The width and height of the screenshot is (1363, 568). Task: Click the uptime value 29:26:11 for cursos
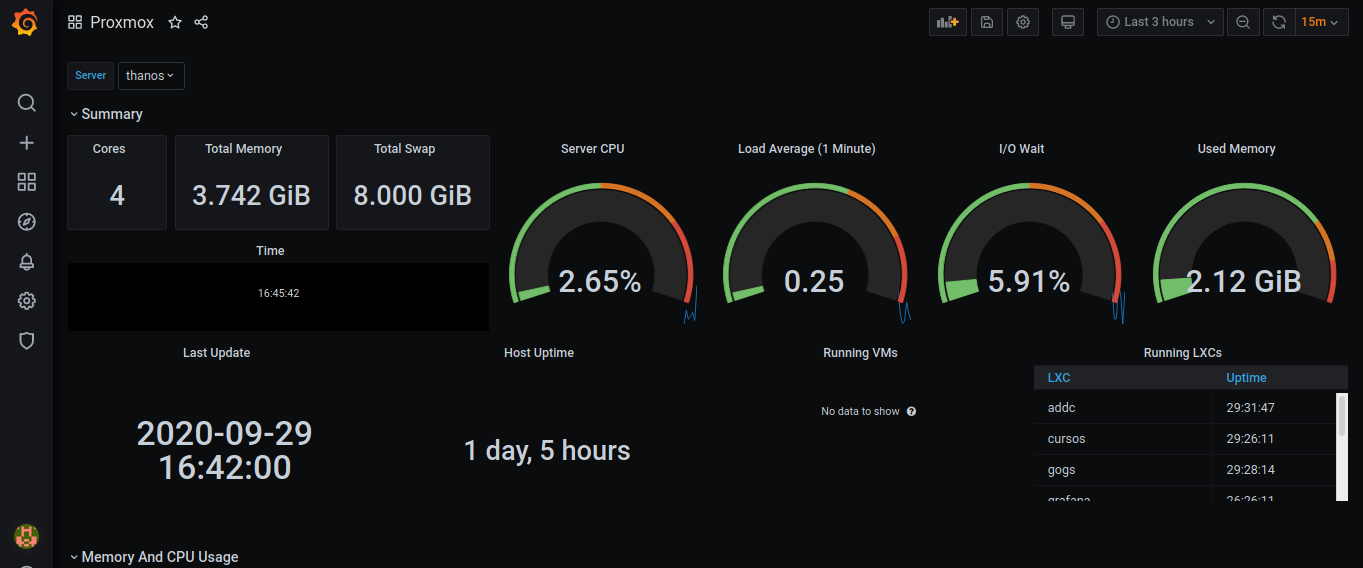click(1250, 439)
